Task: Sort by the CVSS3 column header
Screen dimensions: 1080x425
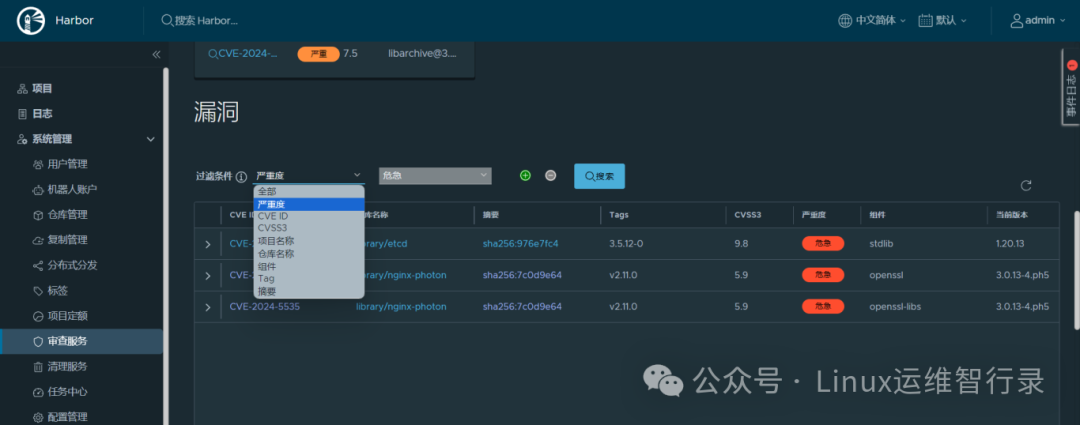Action: point(747,215)
